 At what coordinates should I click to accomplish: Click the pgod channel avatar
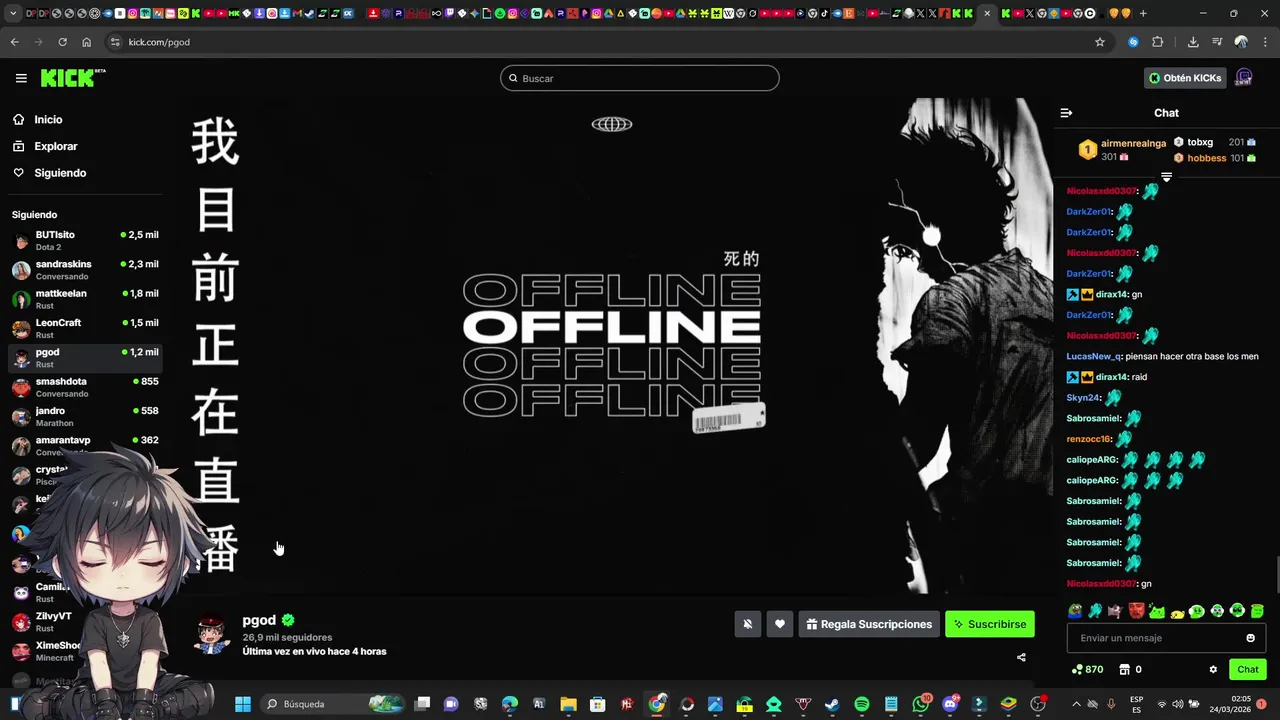pyautogui.click(x=212, y=635)
